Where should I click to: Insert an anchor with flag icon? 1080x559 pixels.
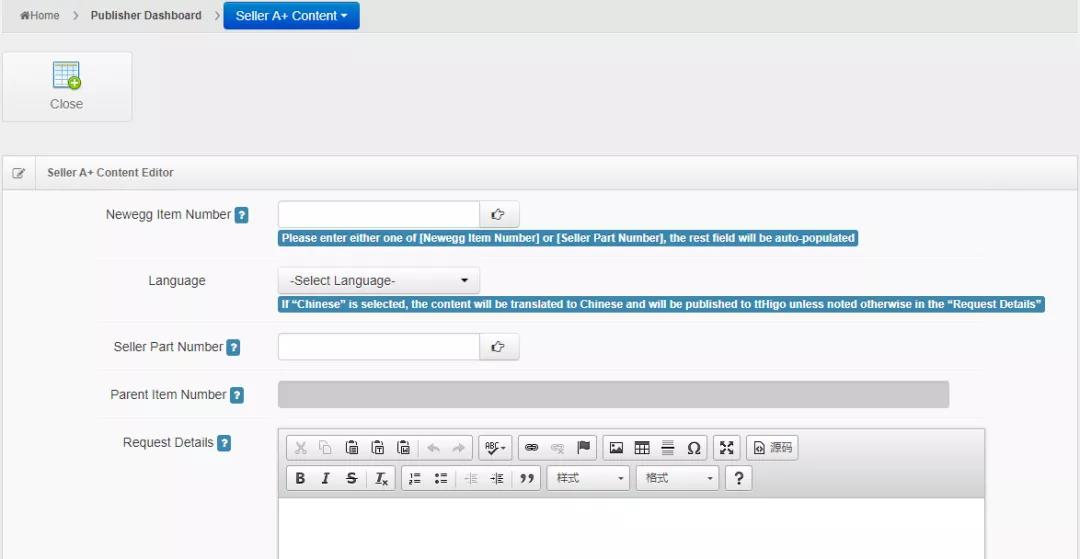[x=583, y=448]
